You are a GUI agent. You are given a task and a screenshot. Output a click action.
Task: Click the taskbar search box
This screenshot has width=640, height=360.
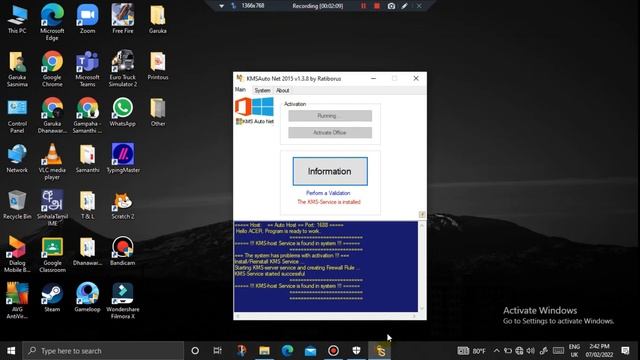click(x=103, y=351)
